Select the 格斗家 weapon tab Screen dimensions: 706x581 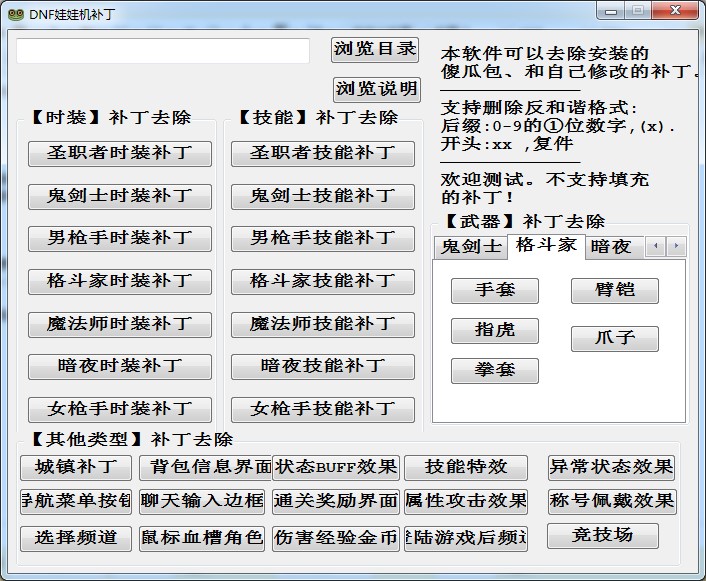click(546, 245)
